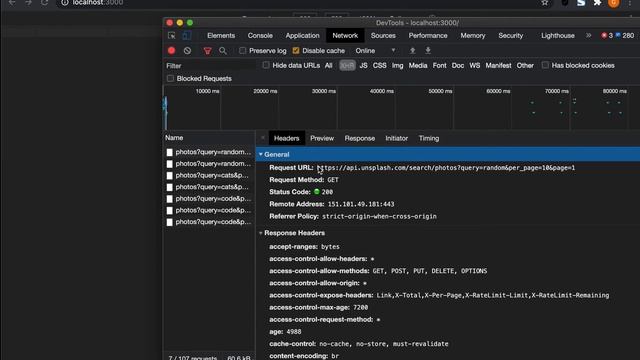Viewport: 640px width, 360px height.
Task: Check Has blocked cookies
Action: pos(545,65)
